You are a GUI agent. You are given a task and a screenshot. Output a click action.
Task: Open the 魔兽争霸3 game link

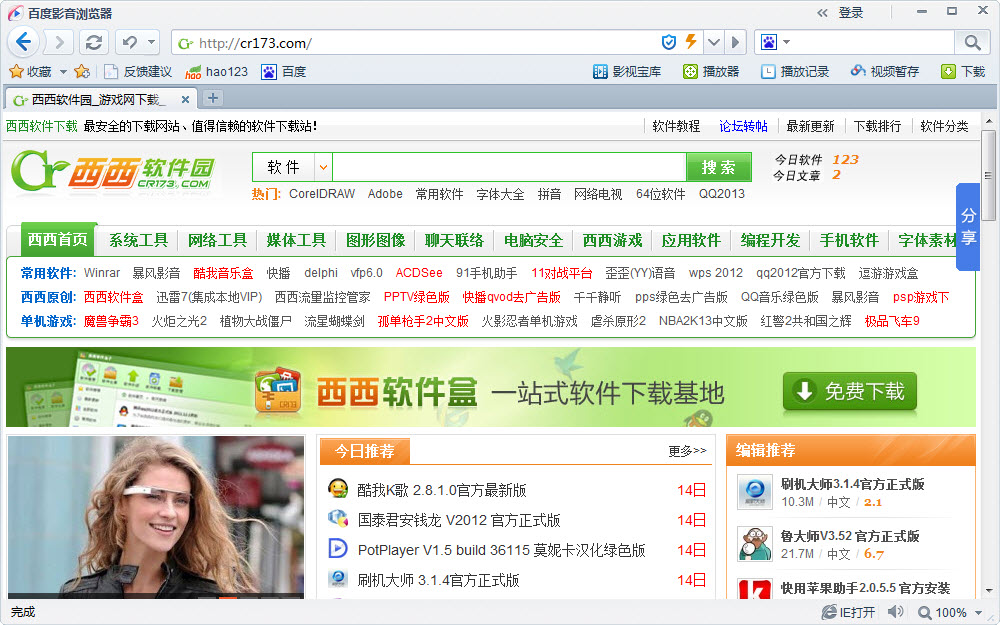[x=111, y=321]
